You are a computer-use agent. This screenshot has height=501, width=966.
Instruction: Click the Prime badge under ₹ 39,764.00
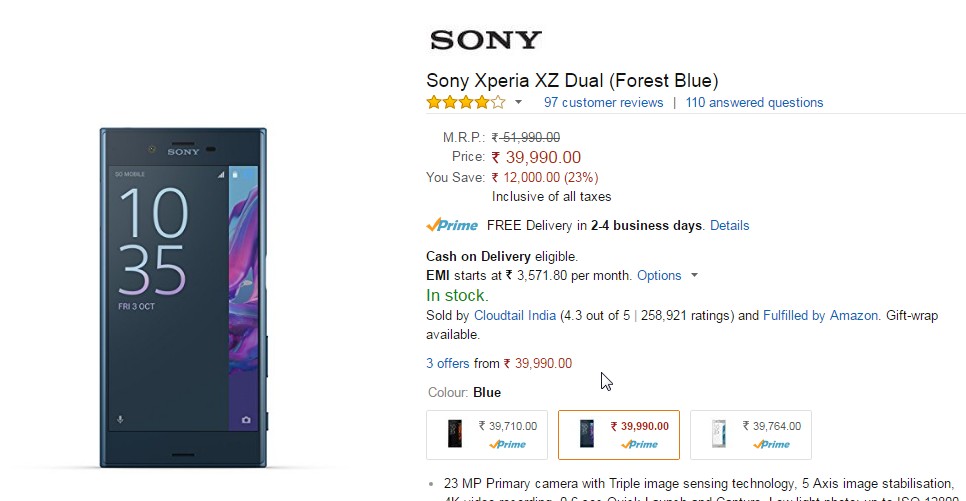pos(771,444)
